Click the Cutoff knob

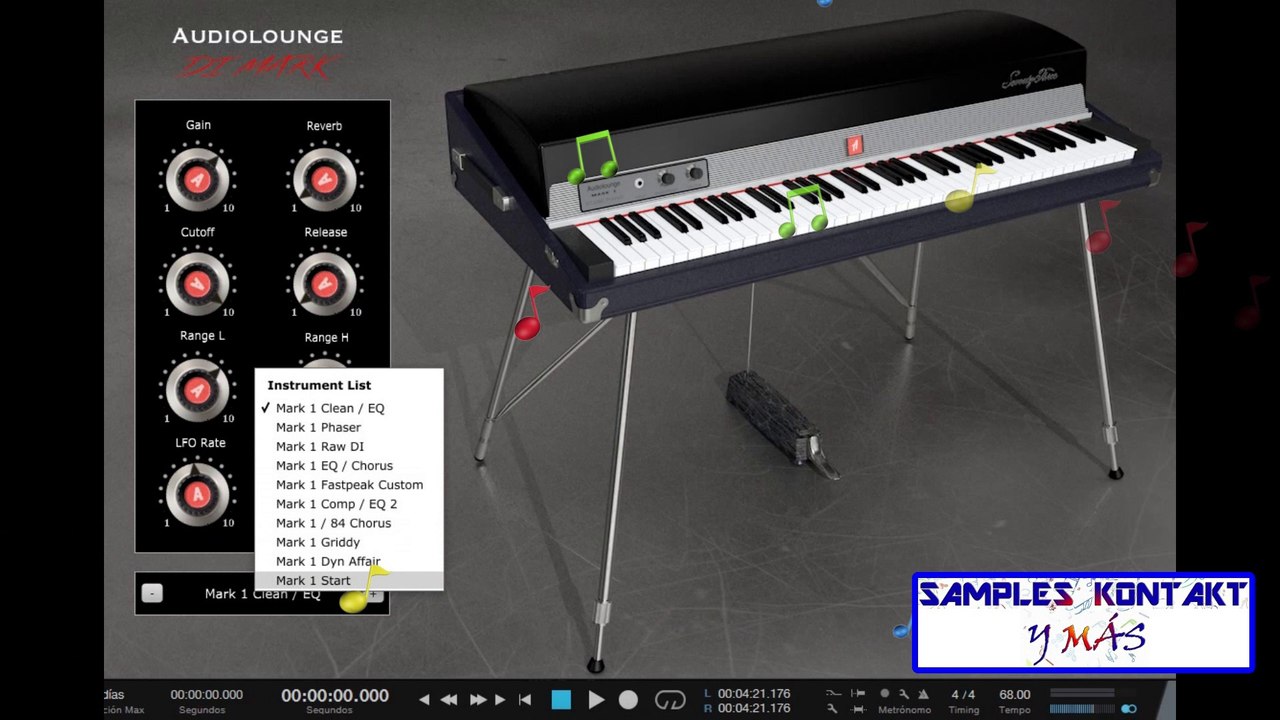[197, 283]
